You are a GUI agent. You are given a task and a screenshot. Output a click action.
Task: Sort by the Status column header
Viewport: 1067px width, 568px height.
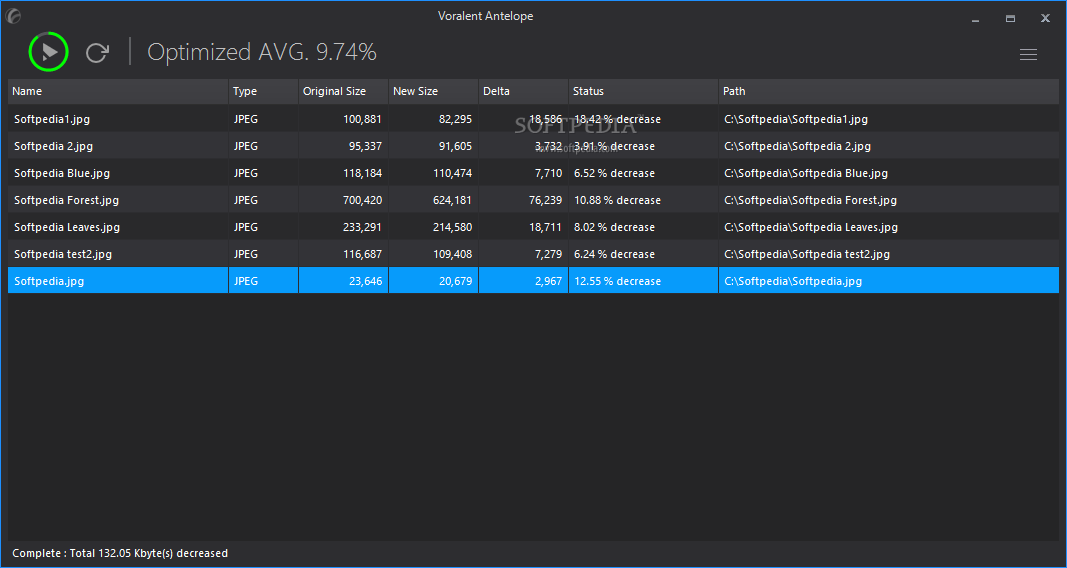click(643, 91)
